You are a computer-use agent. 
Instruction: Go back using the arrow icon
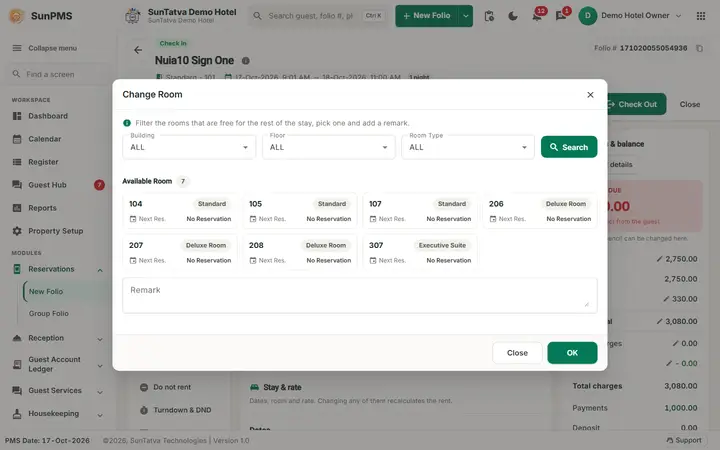click(x=138, y=50)
